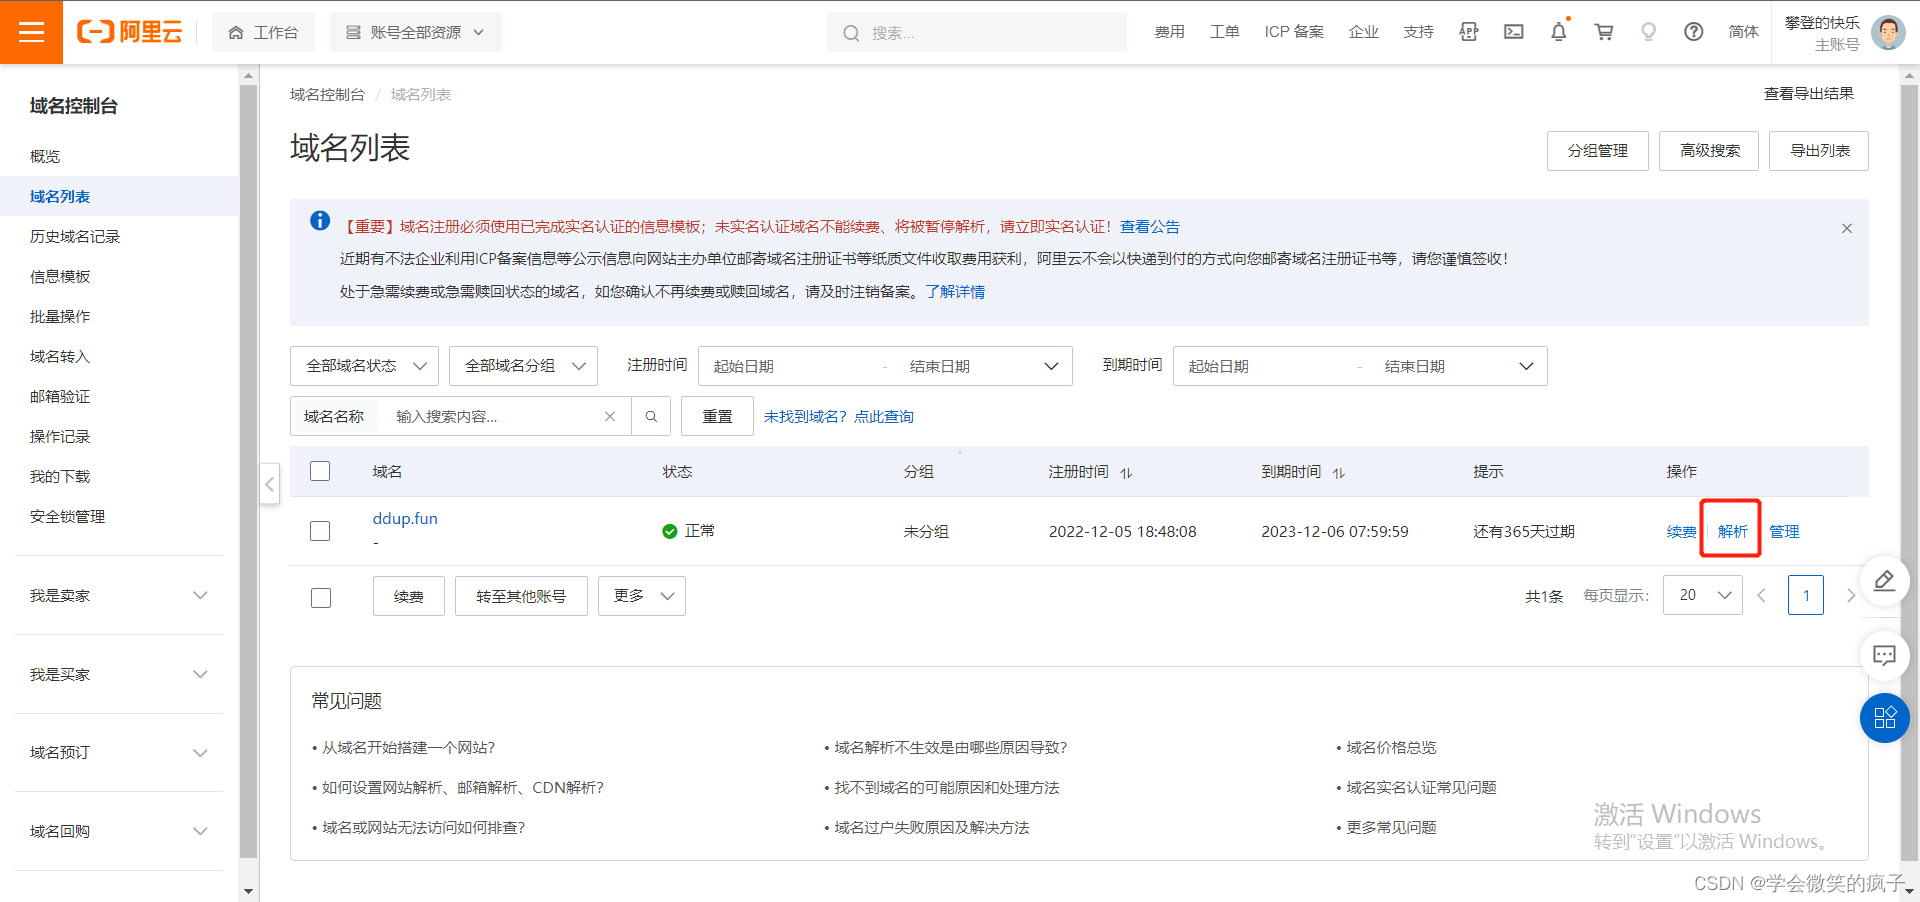Open the 更多 bulk actions dropdown
The width and height of the screenshot is (1920, 902).
[x=642, y=596]
